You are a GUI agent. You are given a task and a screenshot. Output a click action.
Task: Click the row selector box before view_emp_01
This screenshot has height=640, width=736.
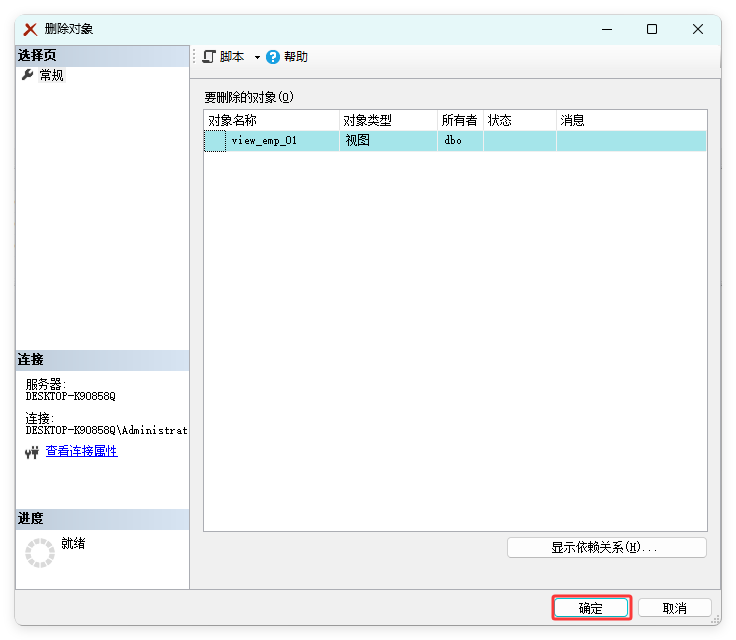coord(215,141)
